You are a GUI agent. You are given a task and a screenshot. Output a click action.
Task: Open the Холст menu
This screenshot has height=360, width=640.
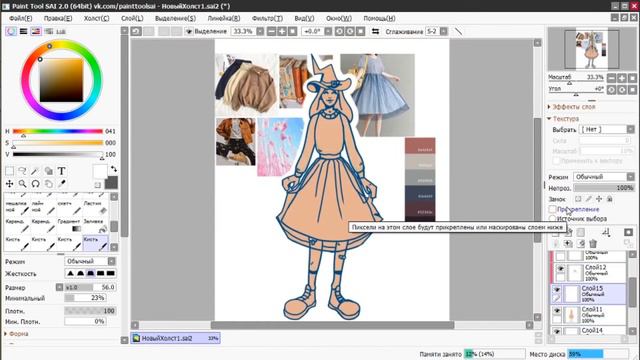[x=97, y=18]
